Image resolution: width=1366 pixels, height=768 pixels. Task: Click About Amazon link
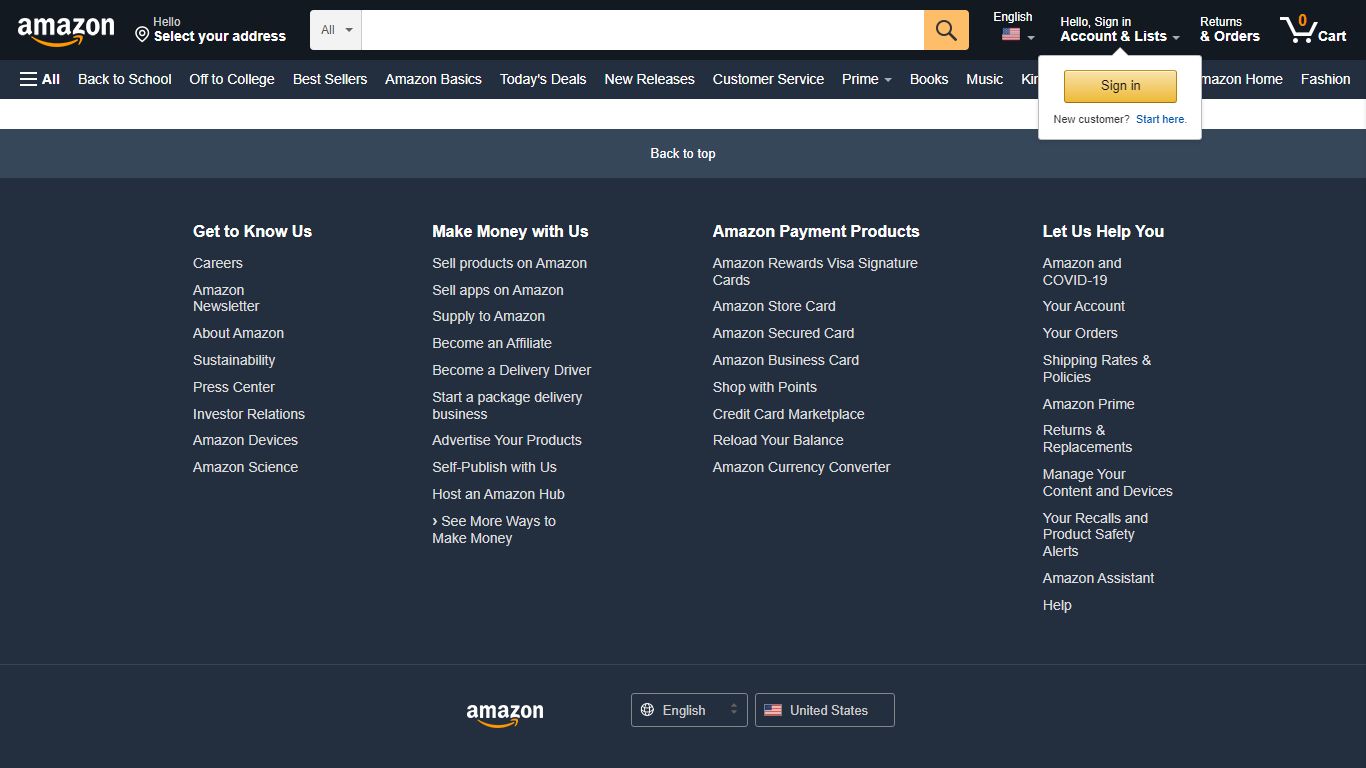point(238,333)
